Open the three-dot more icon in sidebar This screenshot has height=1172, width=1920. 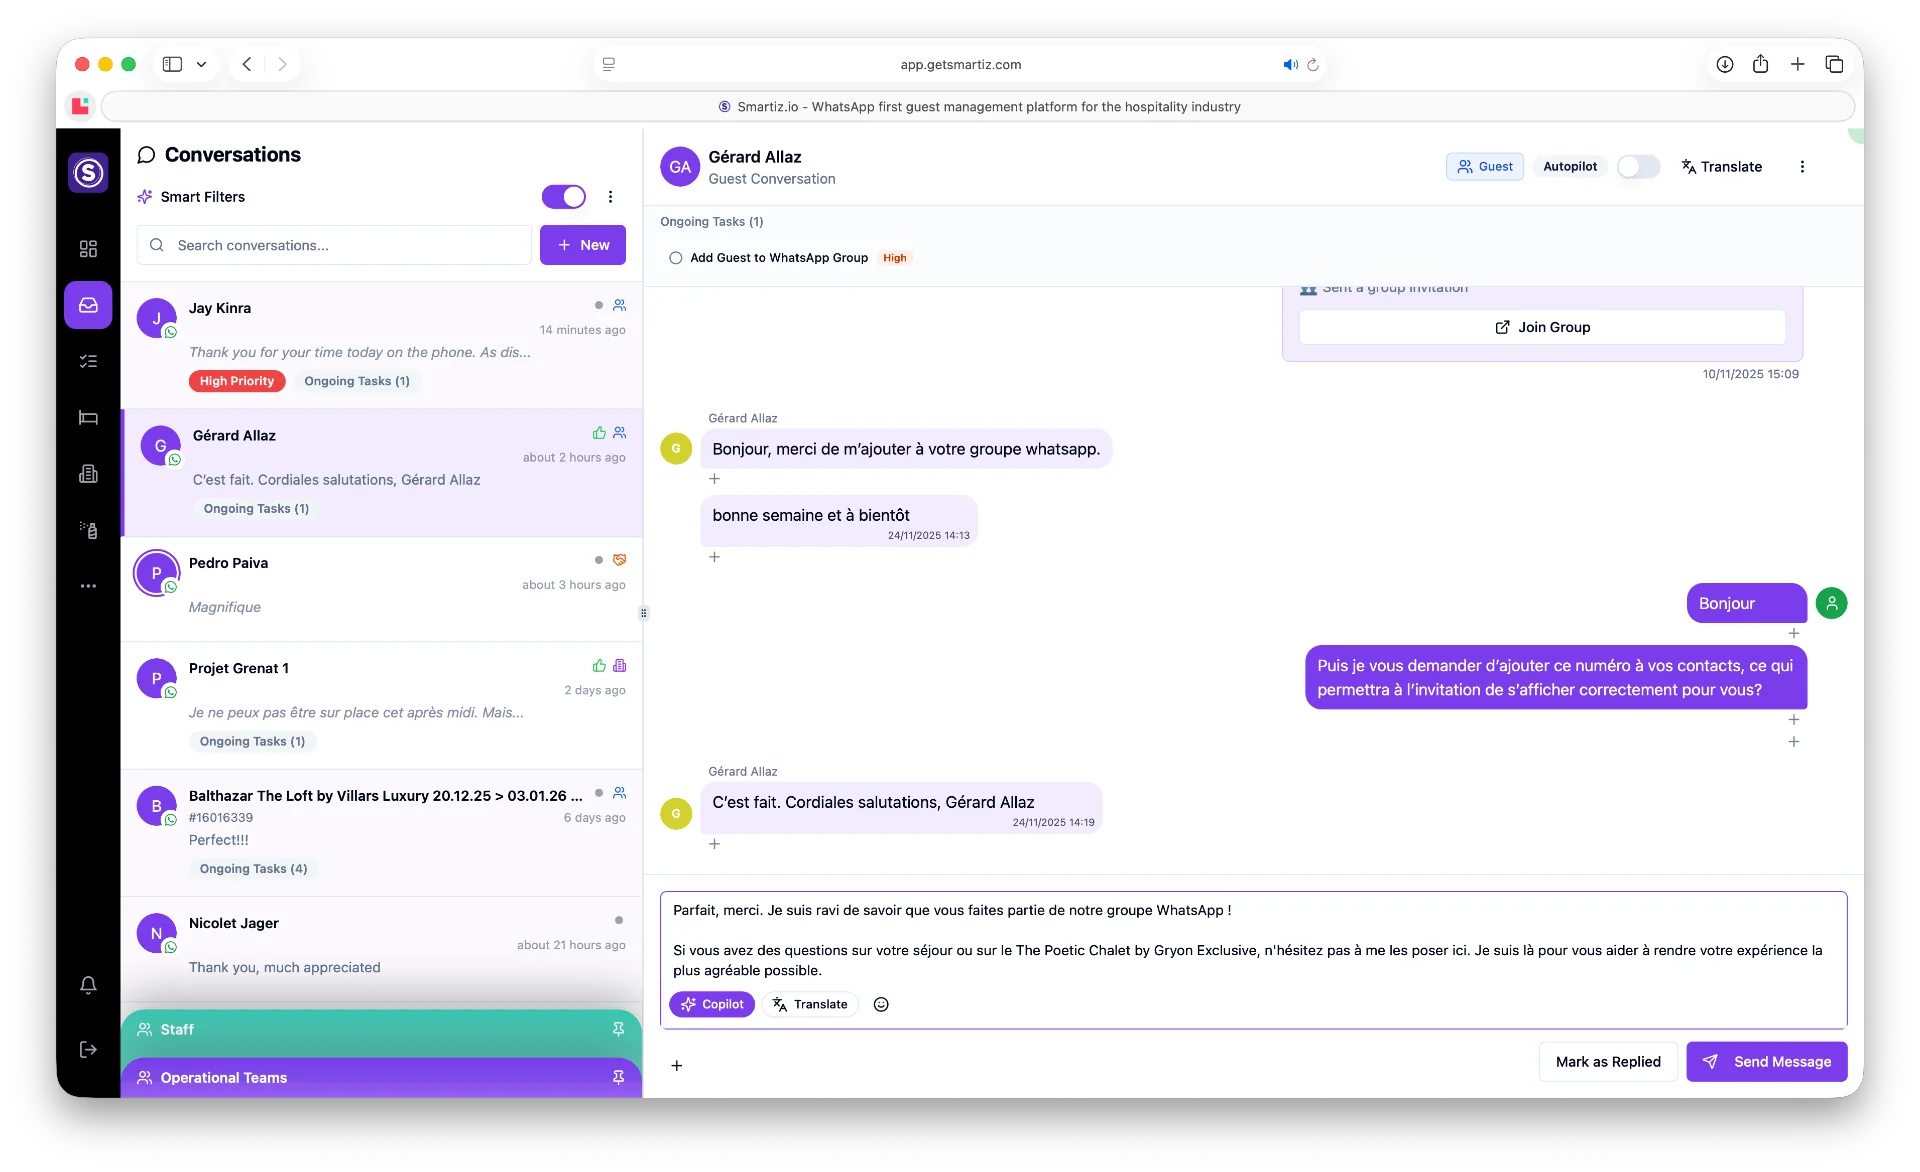[x=88, y=586]
